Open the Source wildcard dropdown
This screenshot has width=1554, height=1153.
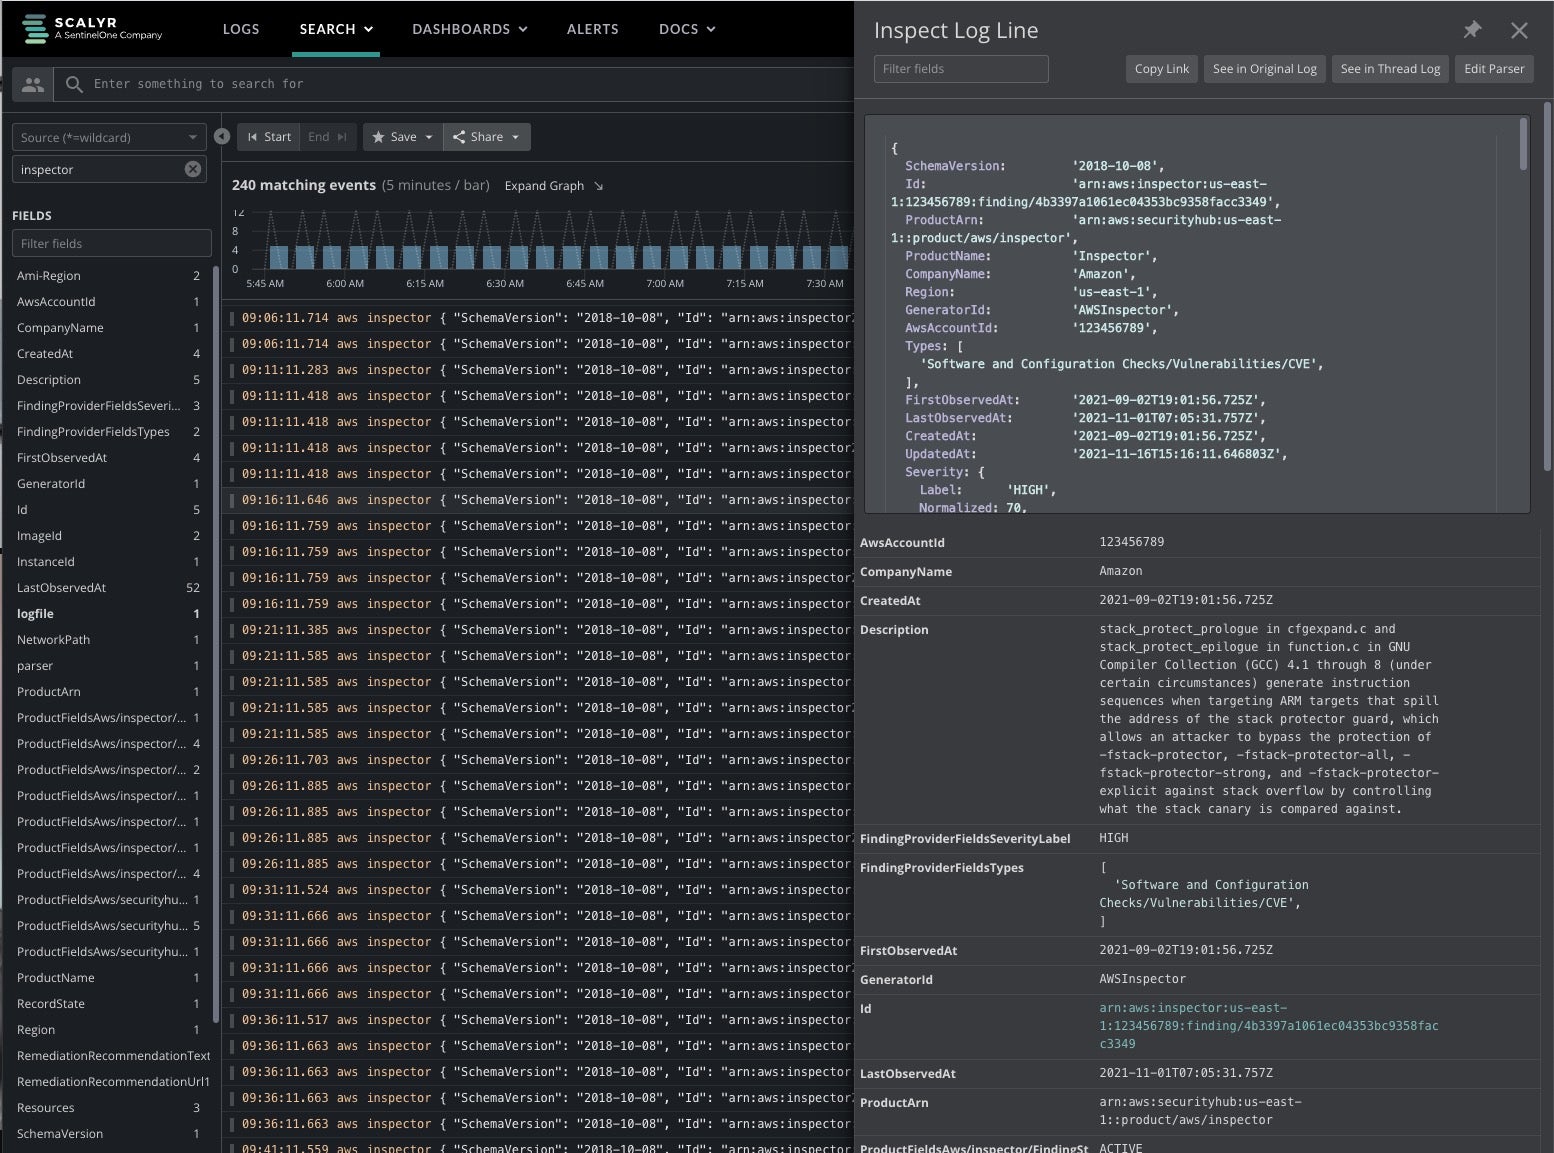[x=109, y=137]
